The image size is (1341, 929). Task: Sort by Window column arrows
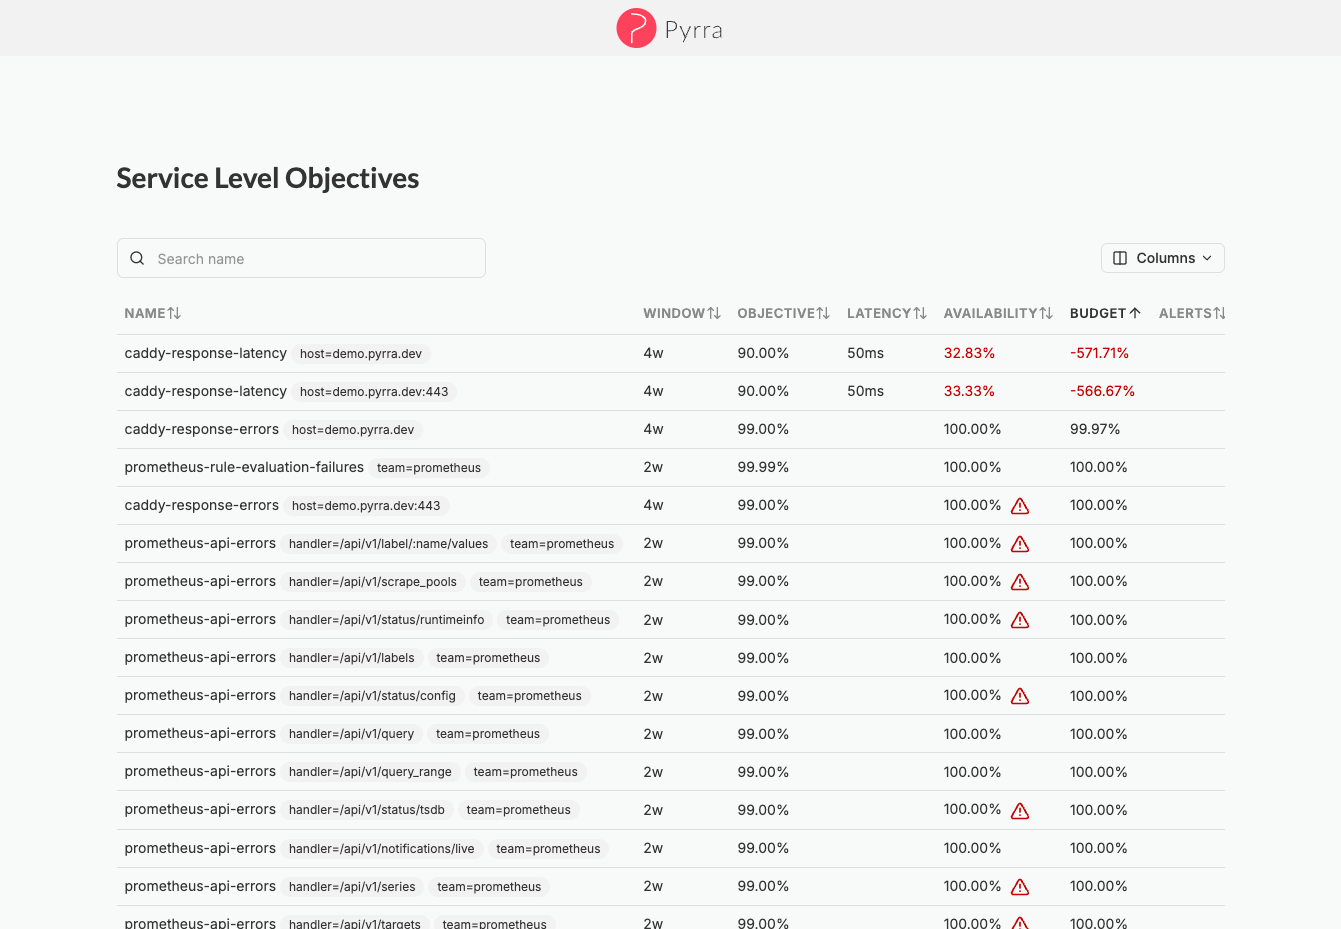pyautogui.click(x=714, y=313)
